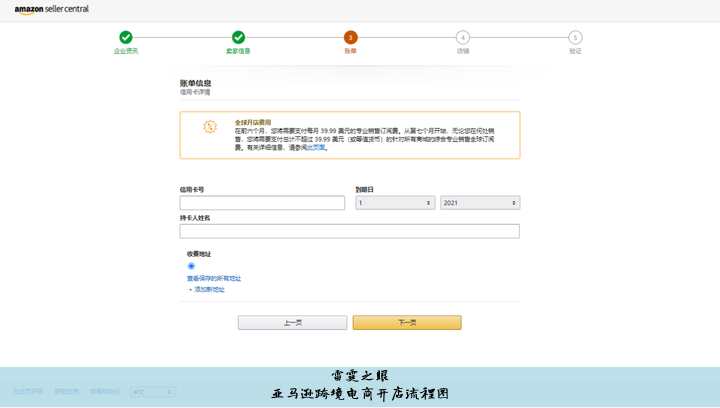This screenshot has width=720, height=408.
Task: Click the 卖家信息 step label
Action: pyautogui.click(x=238, y=51)
